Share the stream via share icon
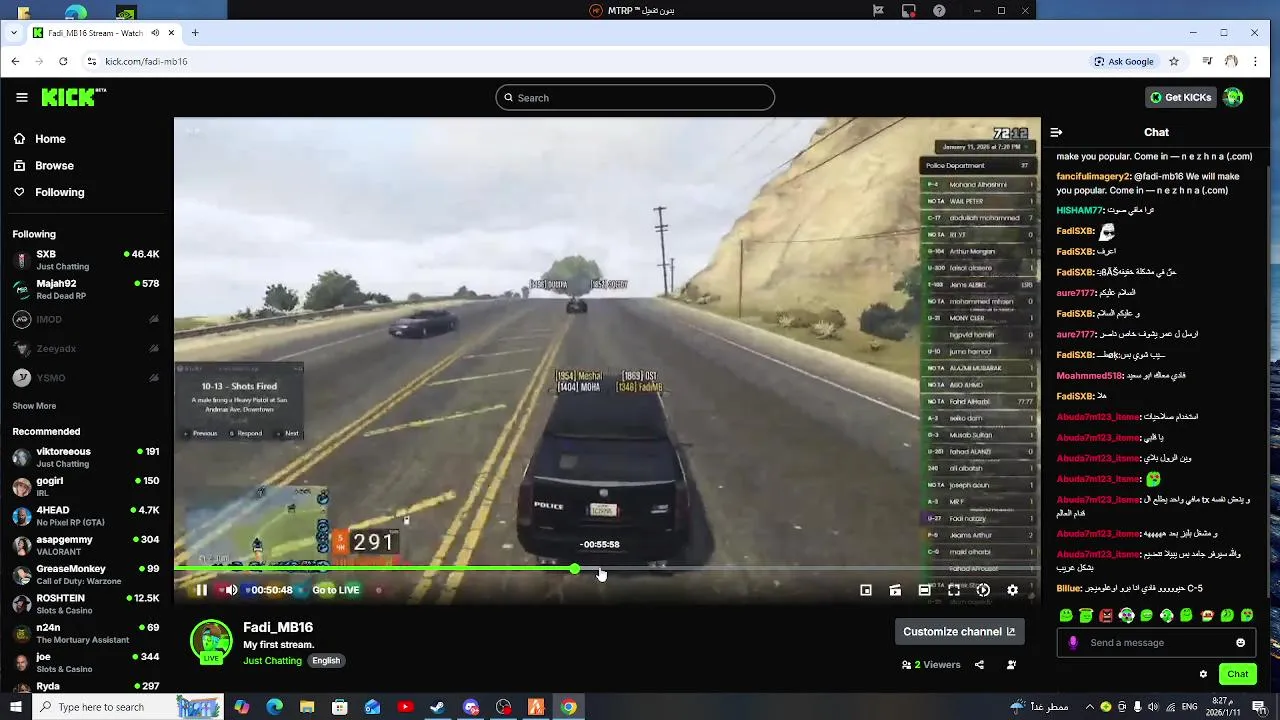Image resolution: width=1280 pixels, height=720 pixels. click(x=979, y=665)
